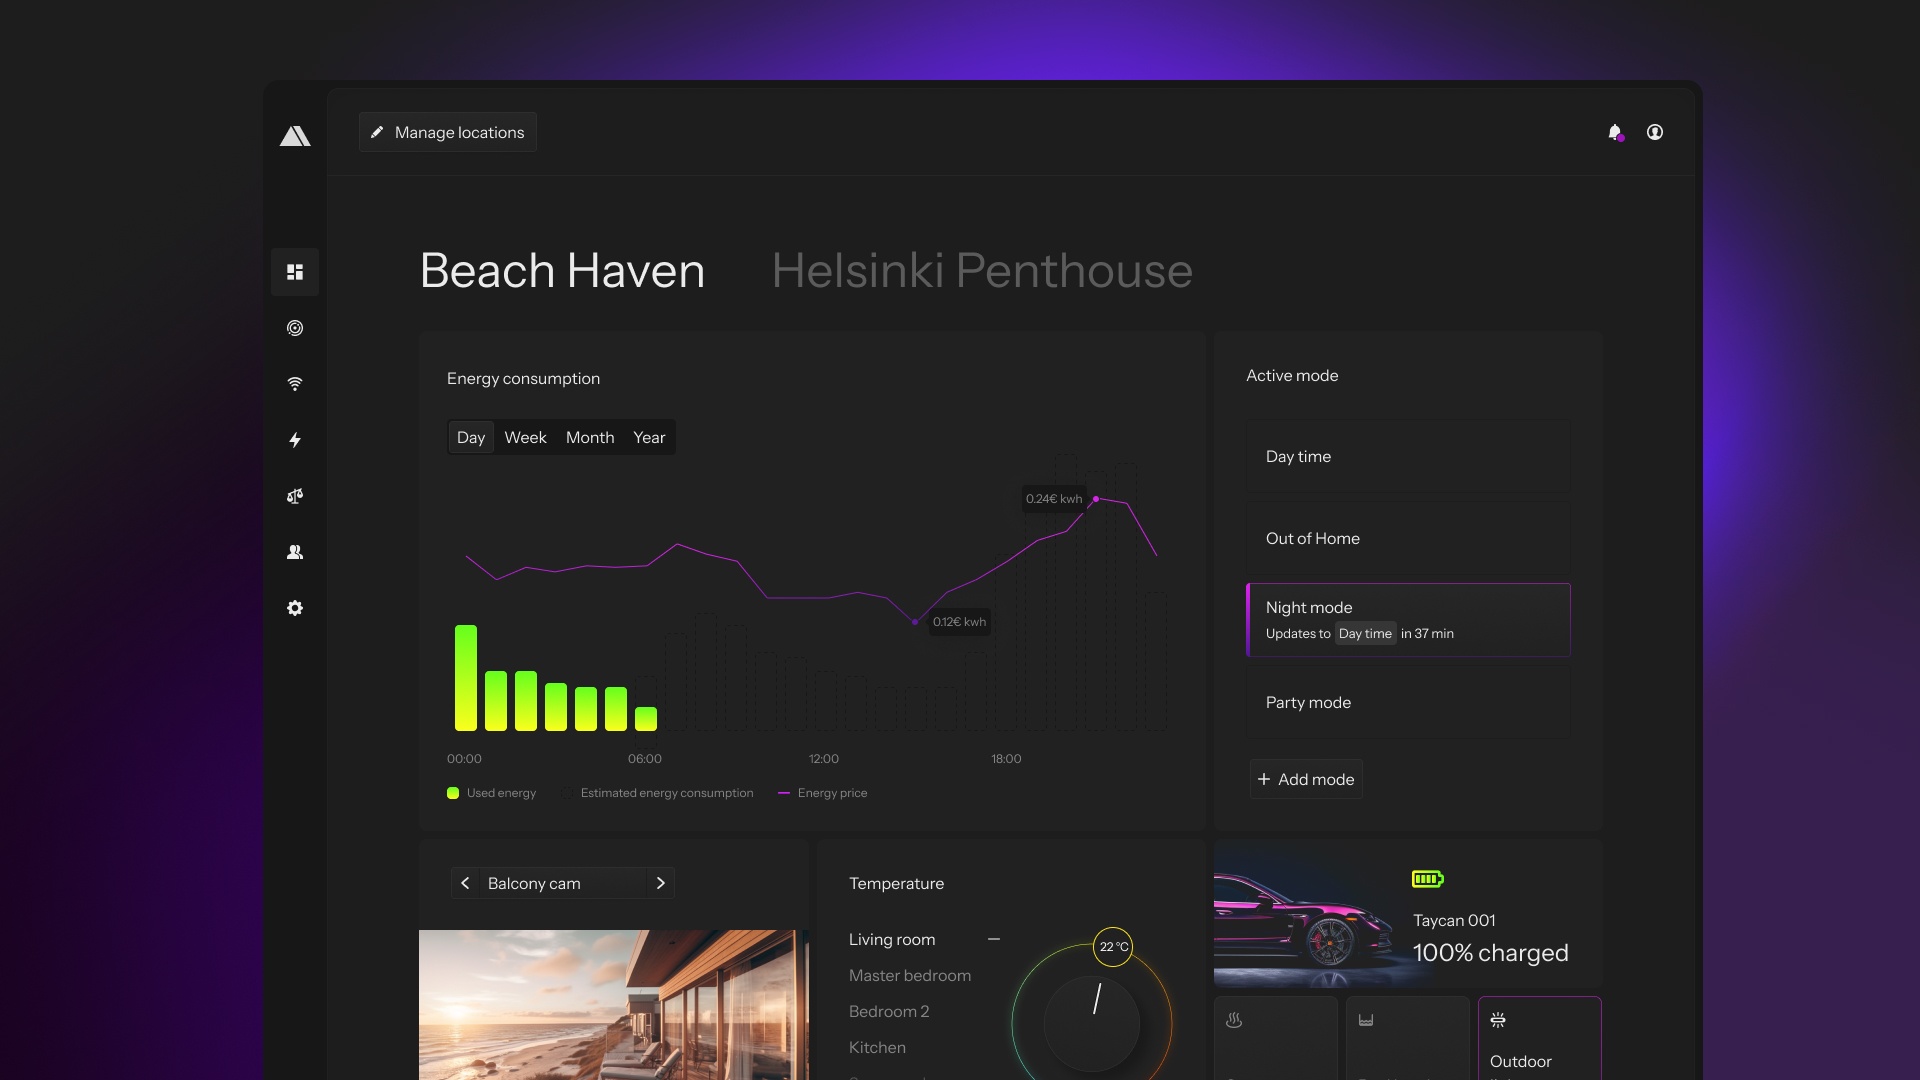Click the energy lightning icon in sidebar
Screen dimensions: 1920x1080
295,440
